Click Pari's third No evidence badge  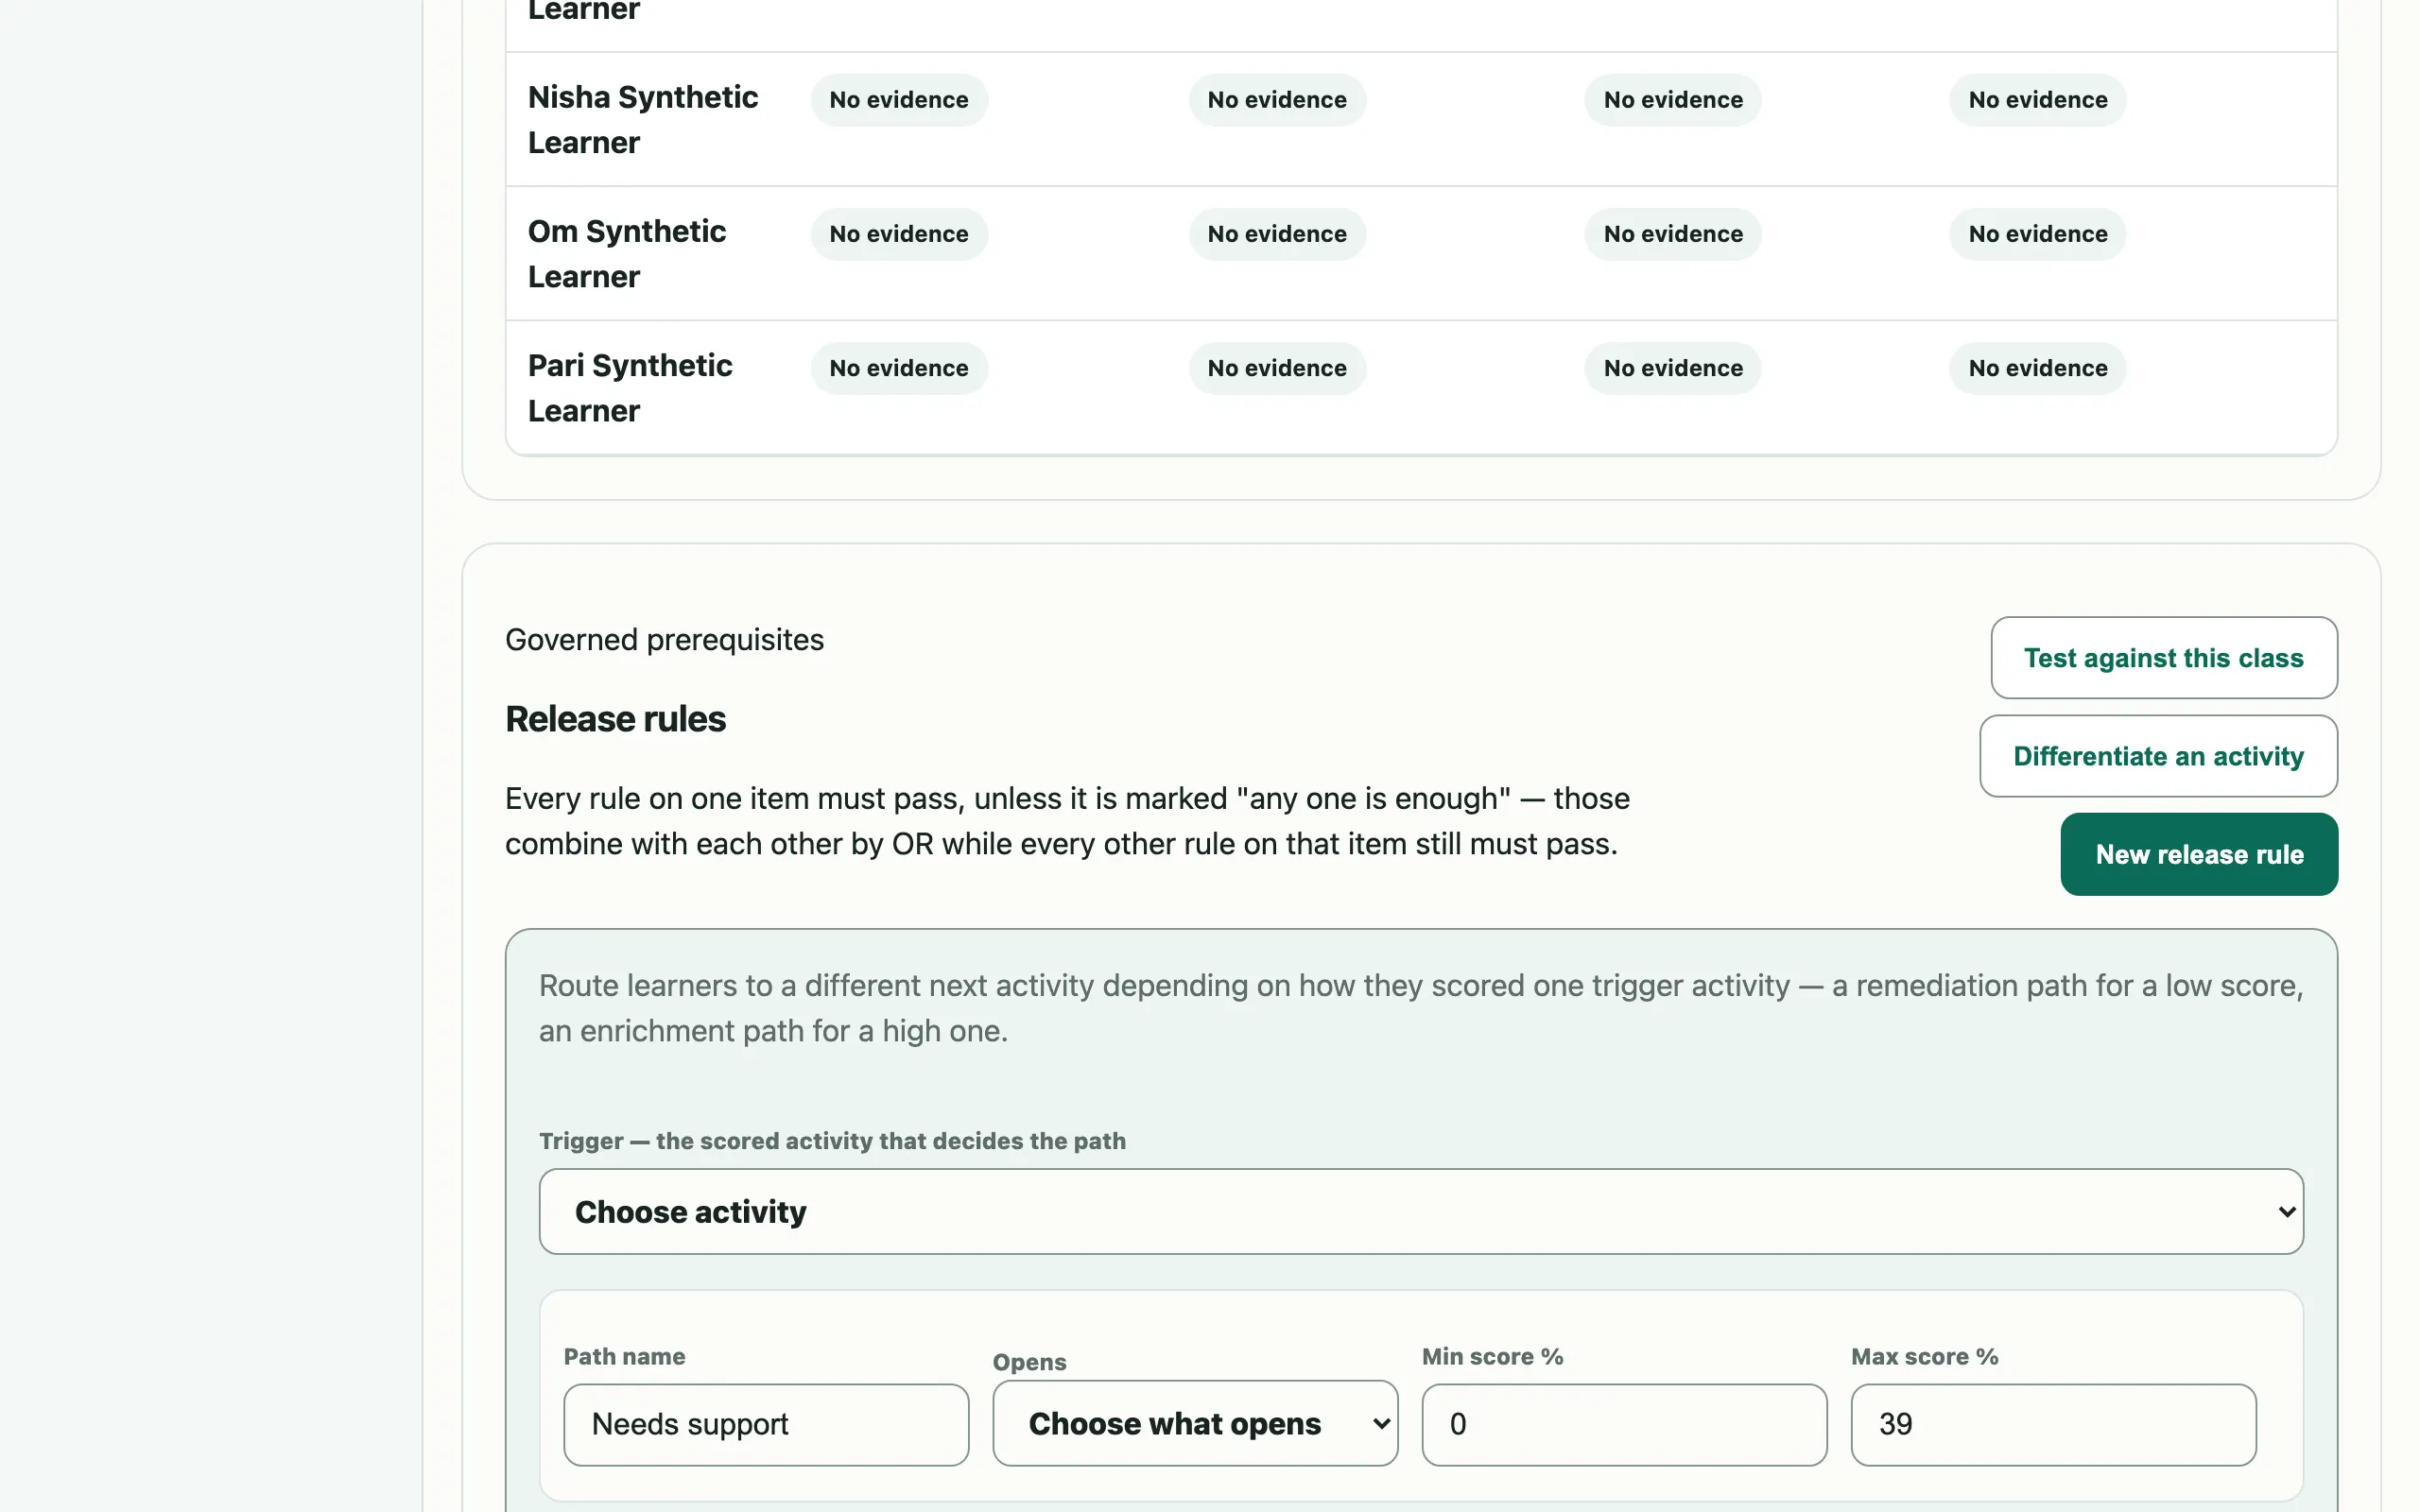[x=1673, y=368]
